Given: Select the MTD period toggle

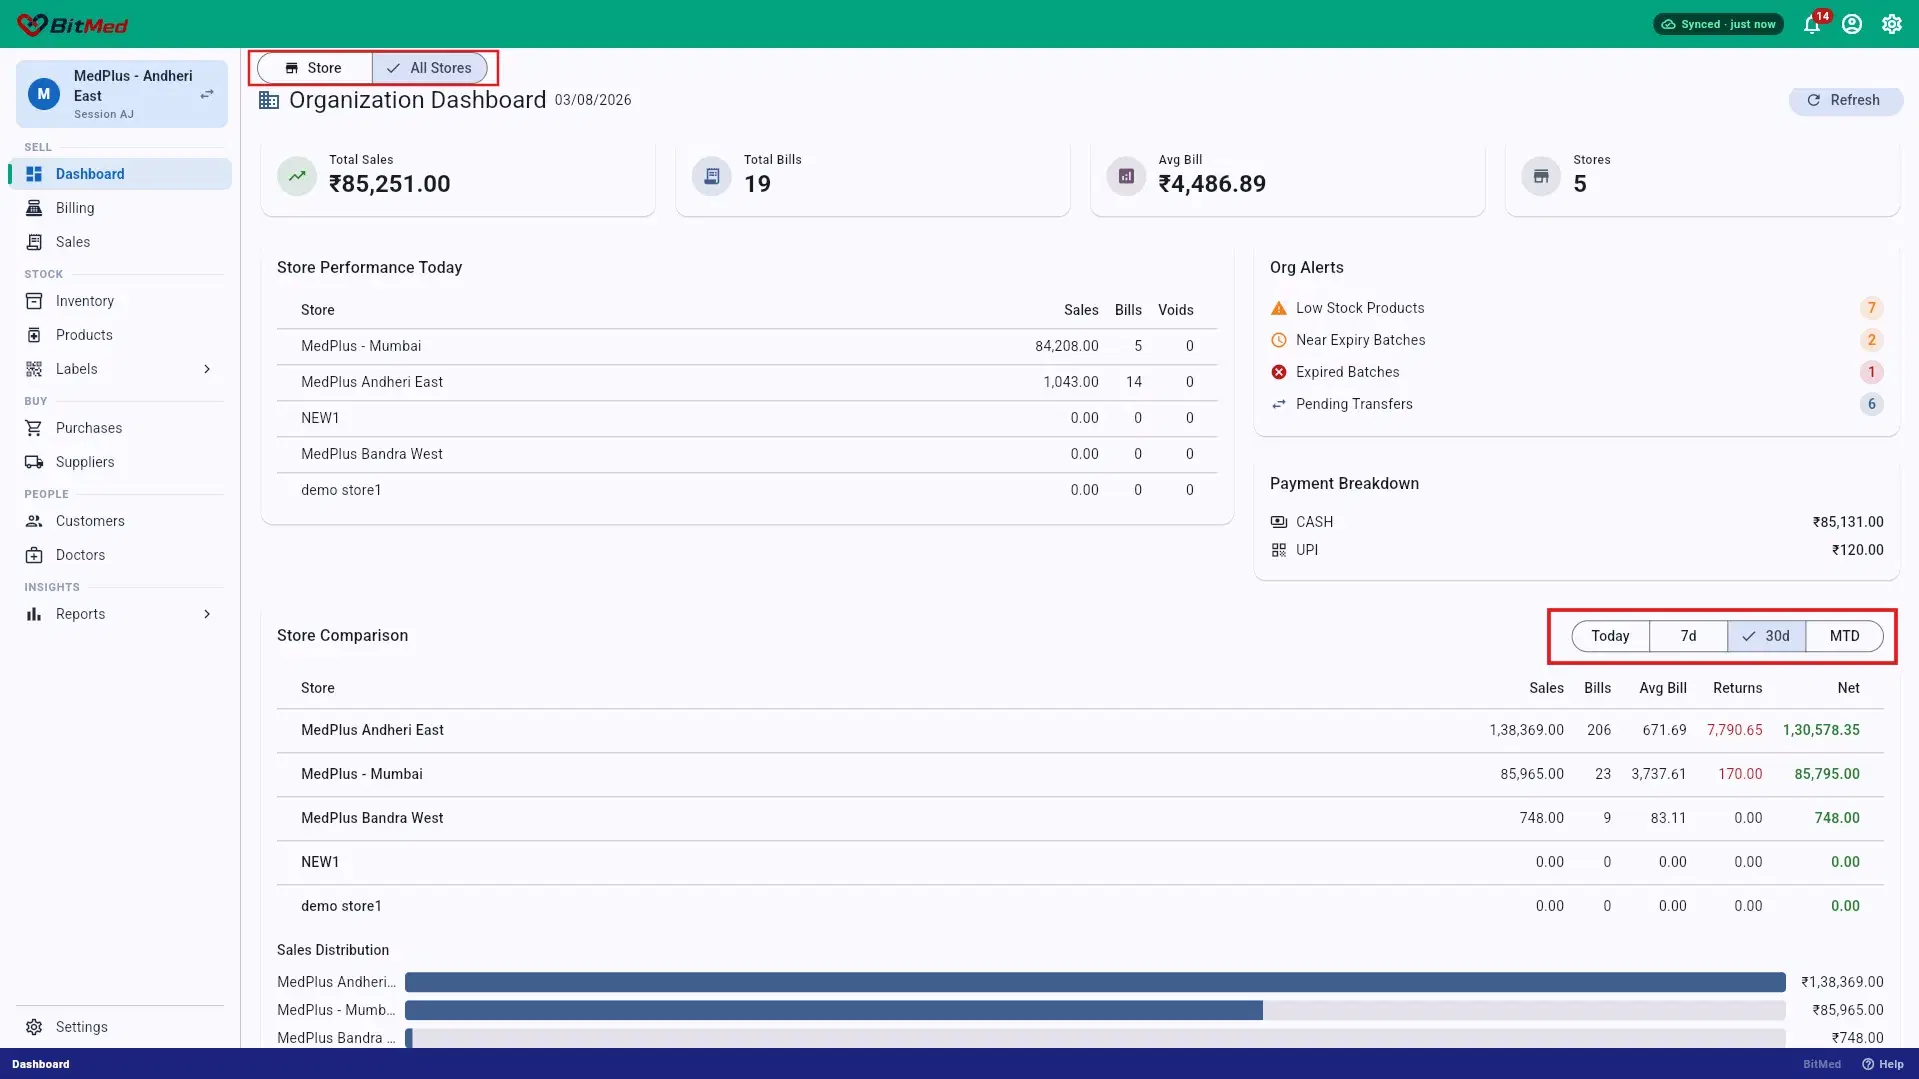Looking at the screenshot, I should [x=1844, y=636].
